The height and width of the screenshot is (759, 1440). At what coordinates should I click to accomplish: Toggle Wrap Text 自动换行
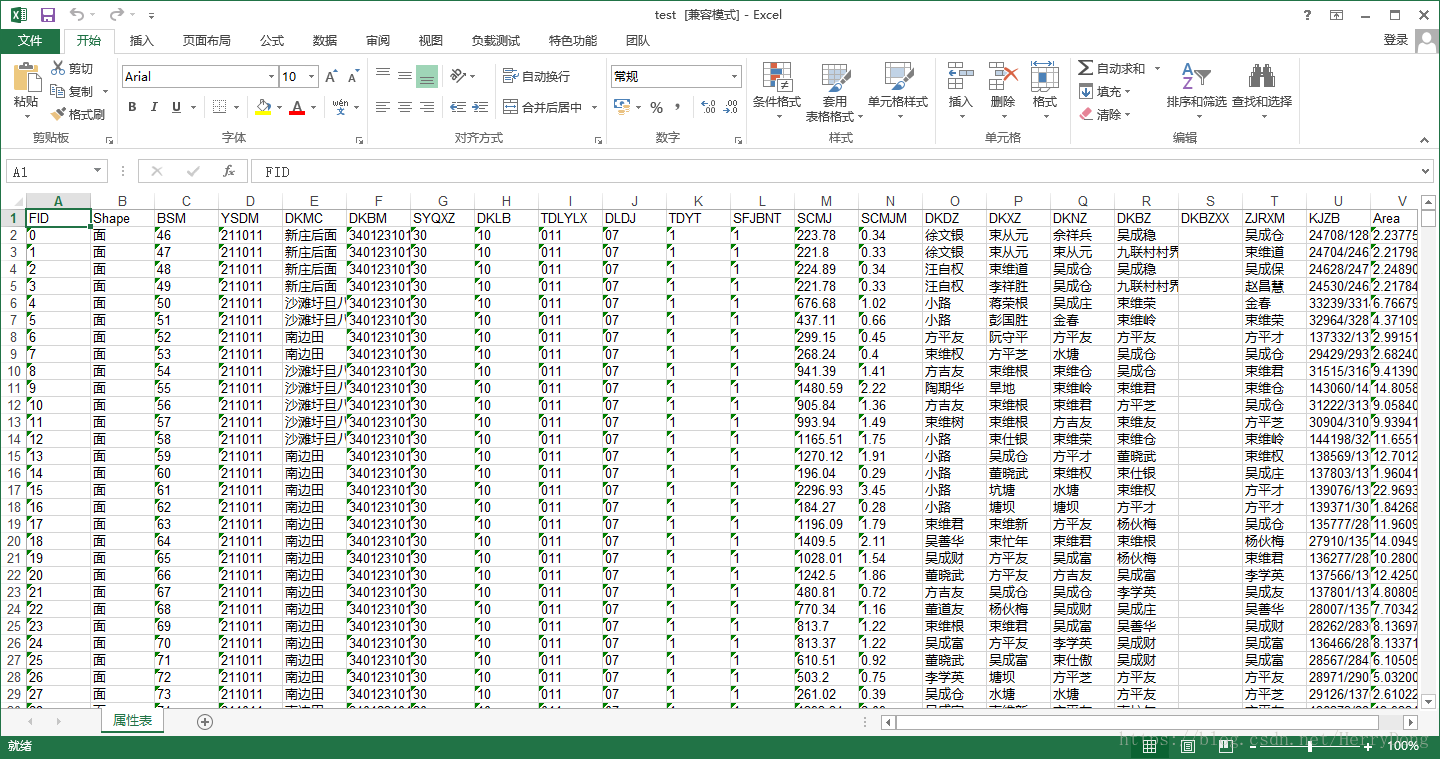pyautogui.click(x=536, y=76)
